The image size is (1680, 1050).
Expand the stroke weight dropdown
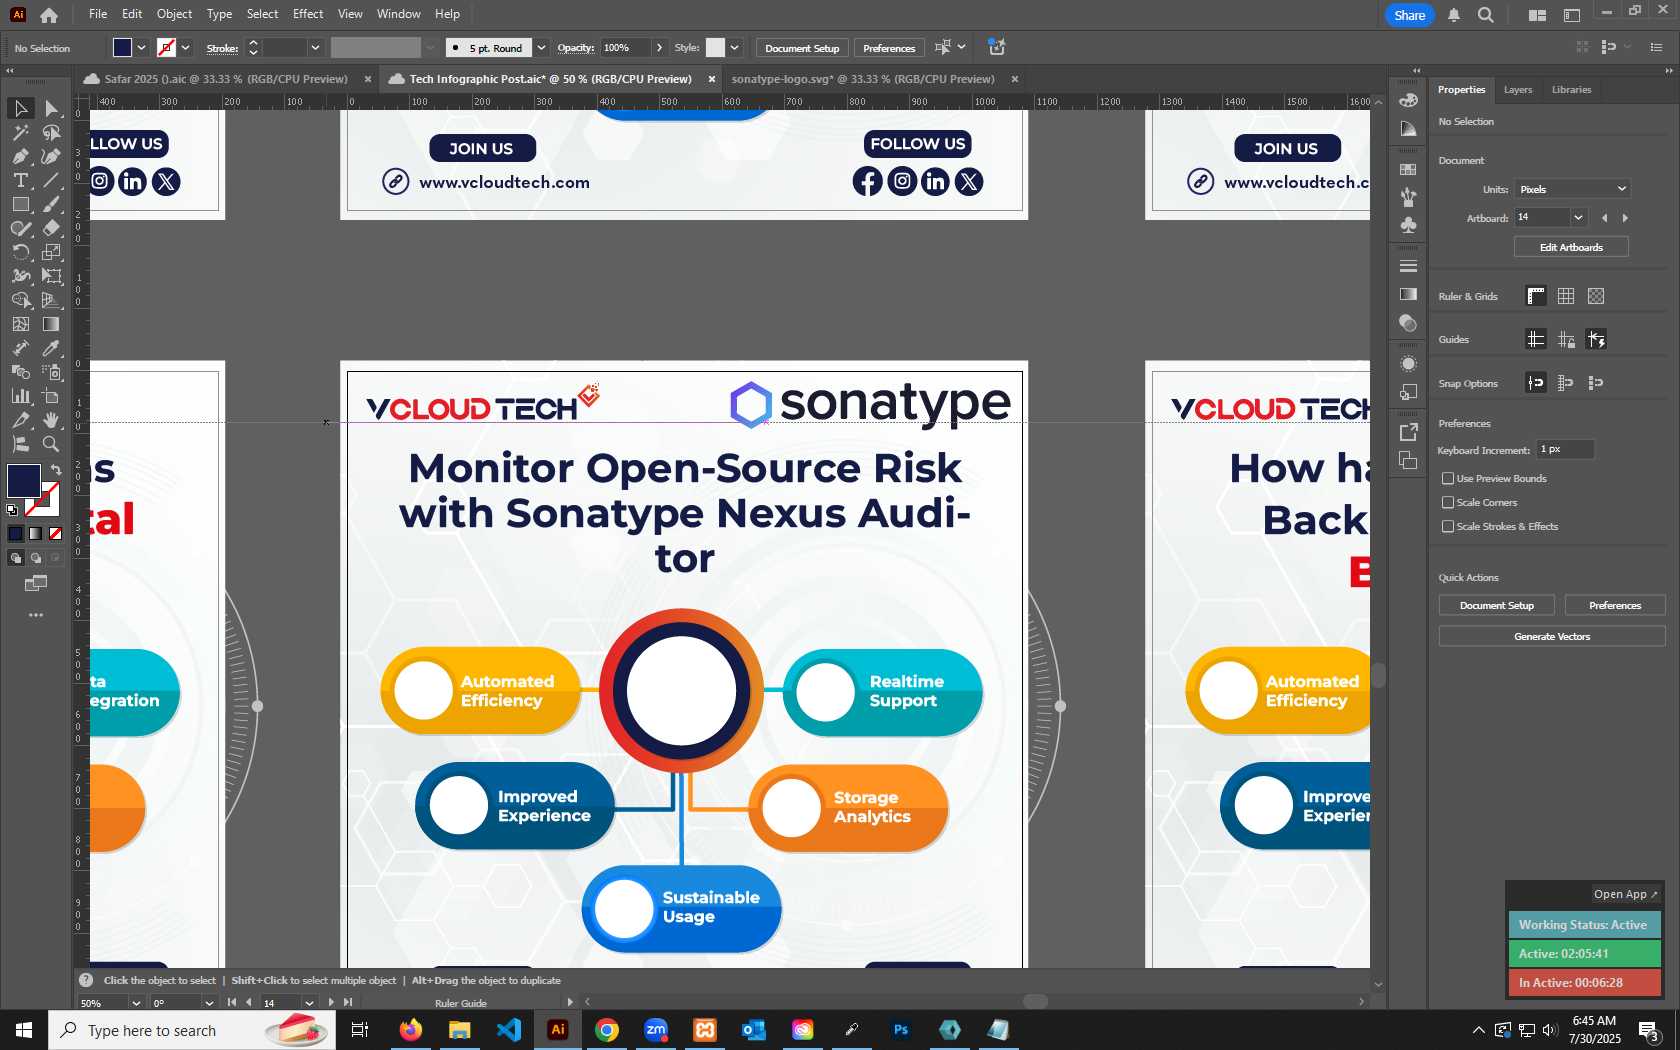(x=315, y=48)
